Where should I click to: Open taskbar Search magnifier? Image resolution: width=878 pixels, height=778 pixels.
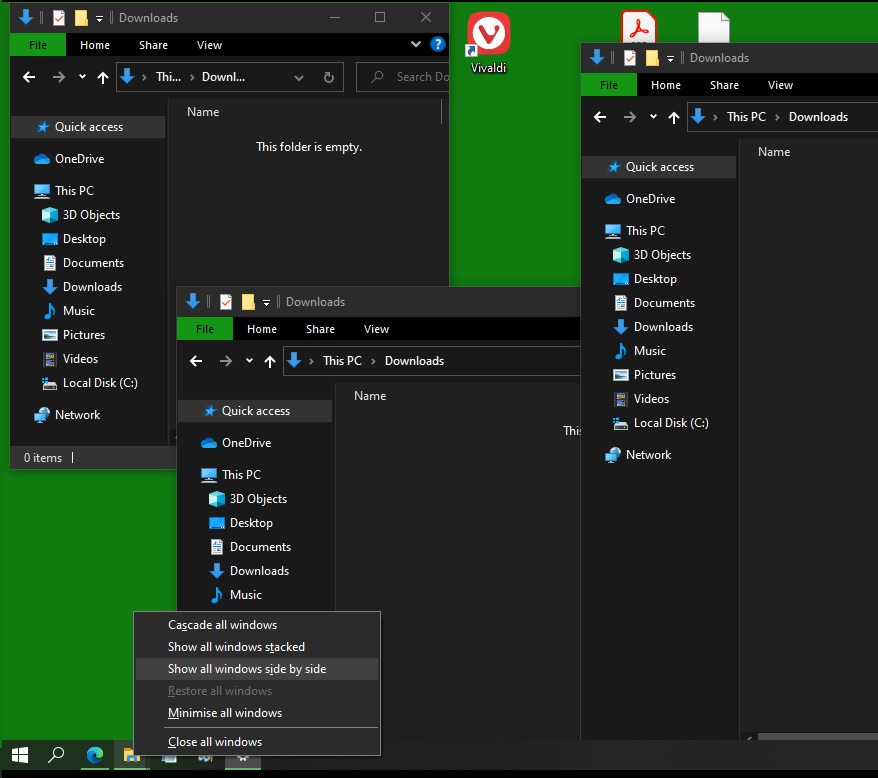click(x=56, y=754)
